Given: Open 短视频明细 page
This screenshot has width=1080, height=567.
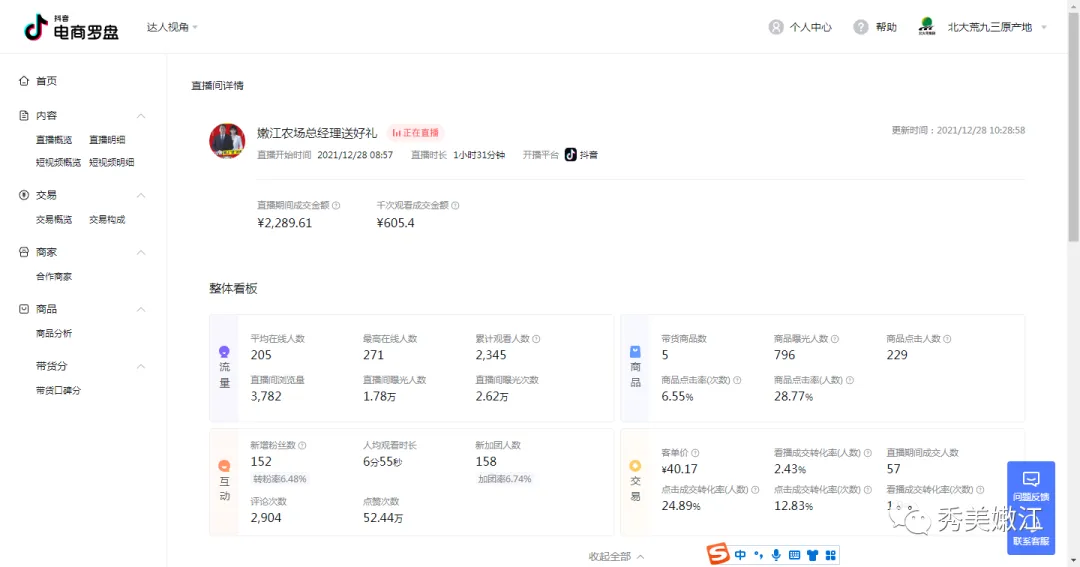Looking at the screenshot, I should pyautogui.click(x=112, y=162).
